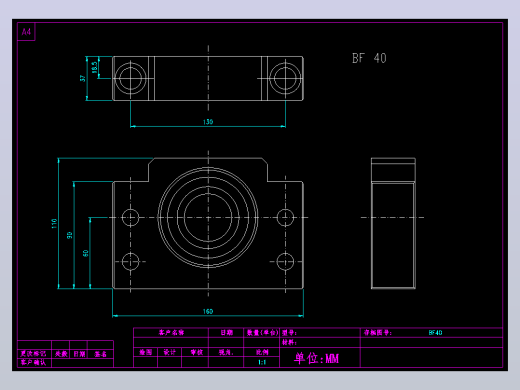Viewport: 520px width, 390px height.
Task: Click the '绘图' title block cell
Action: (146, 352)
